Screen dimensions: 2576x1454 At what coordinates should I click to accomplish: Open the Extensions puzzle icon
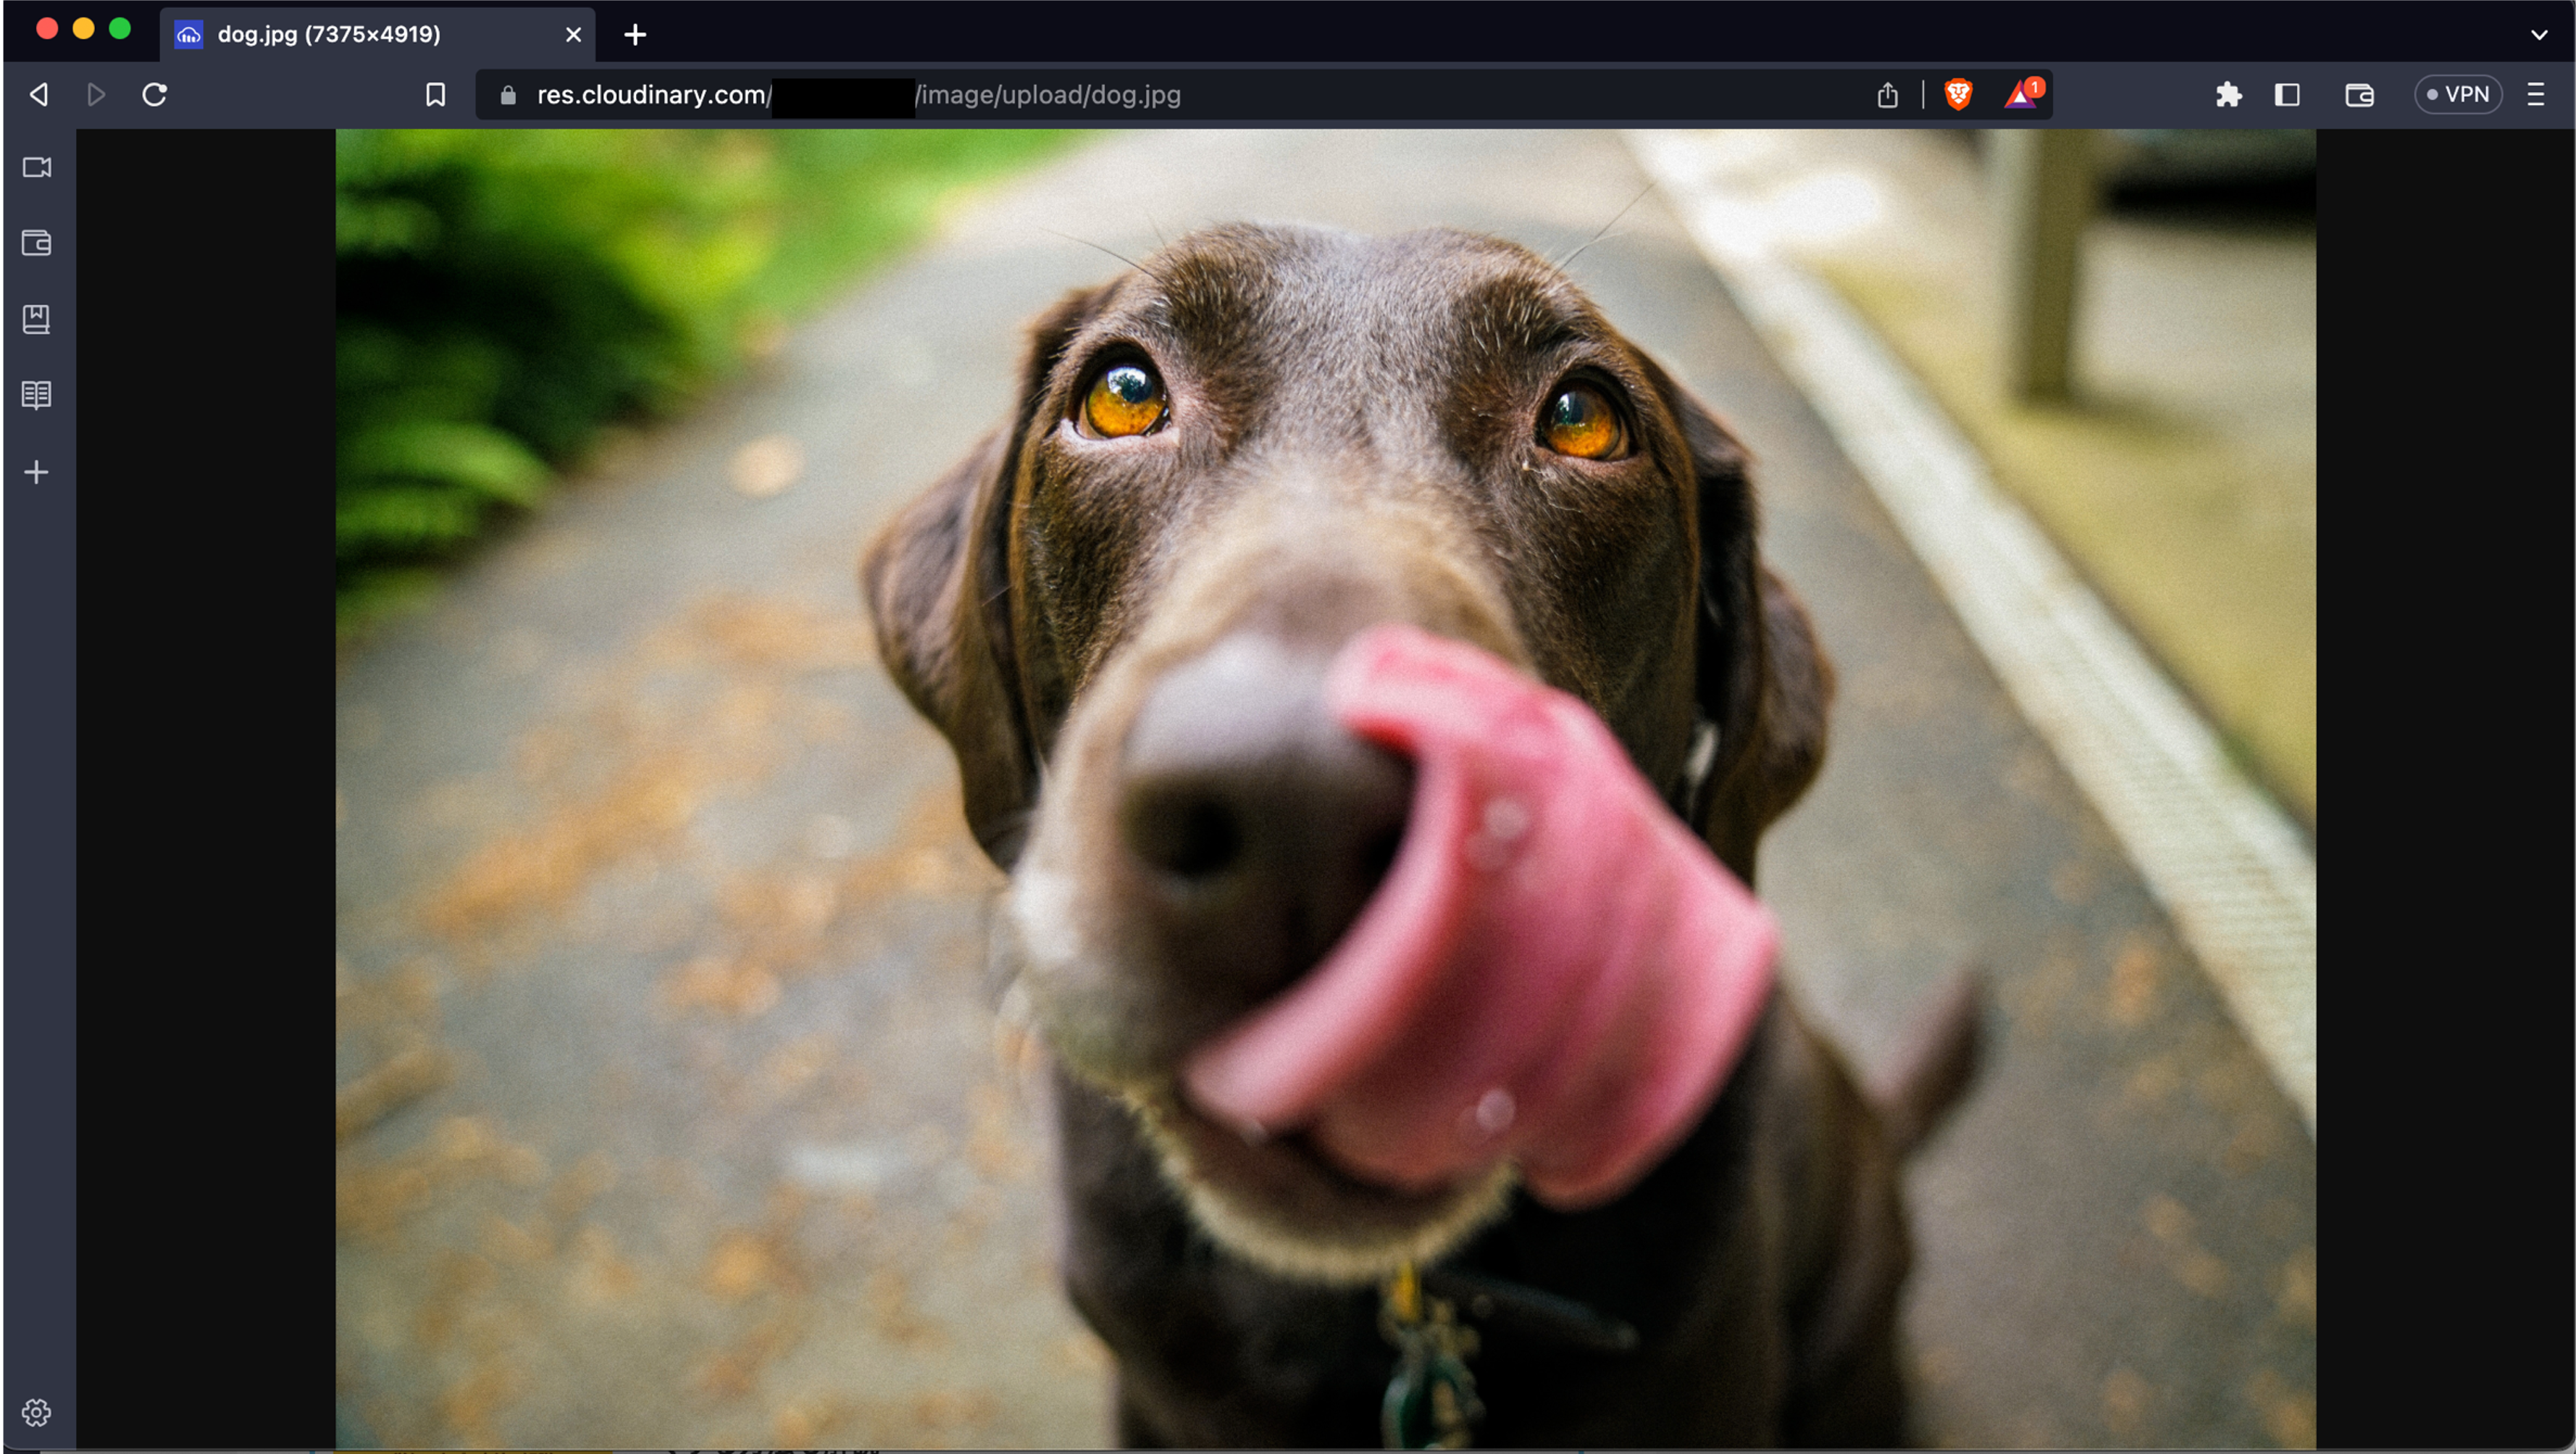click(x=2228, y=94)
